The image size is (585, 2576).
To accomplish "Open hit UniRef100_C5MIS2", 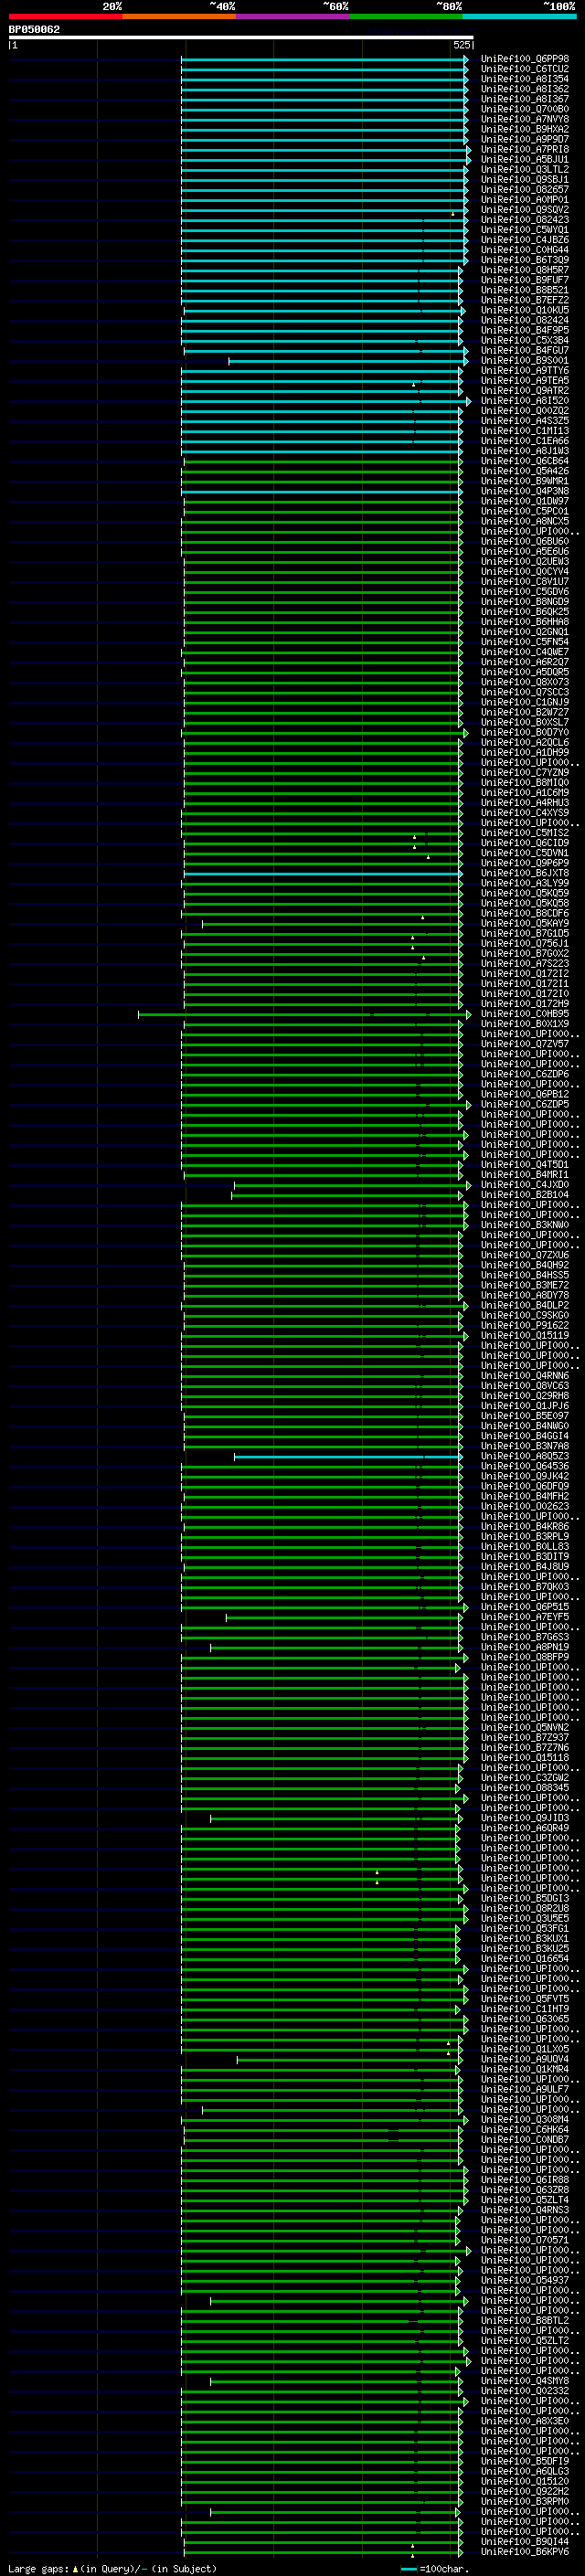I will pos(524,833).
